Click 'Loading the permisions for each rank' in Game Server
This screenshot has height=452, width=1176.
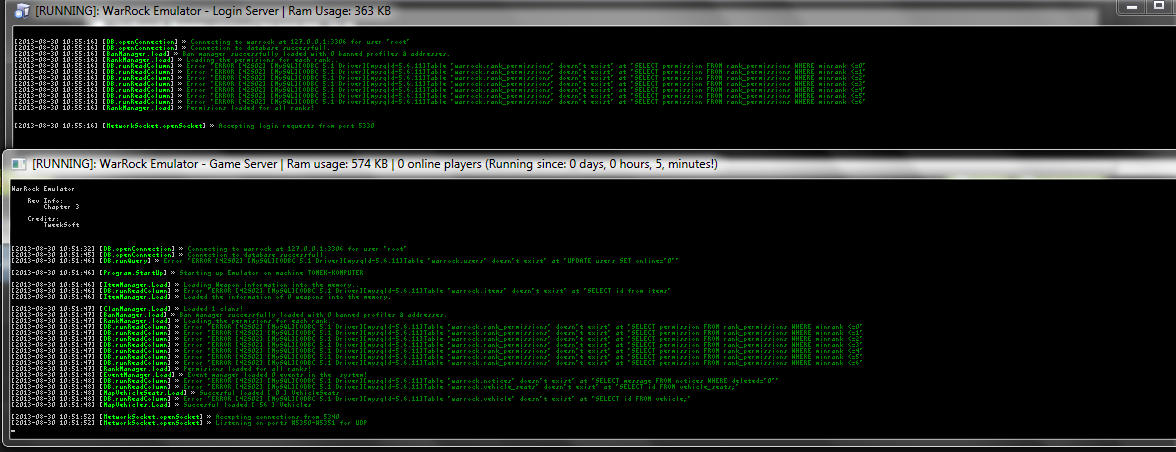tap(260, 321)
